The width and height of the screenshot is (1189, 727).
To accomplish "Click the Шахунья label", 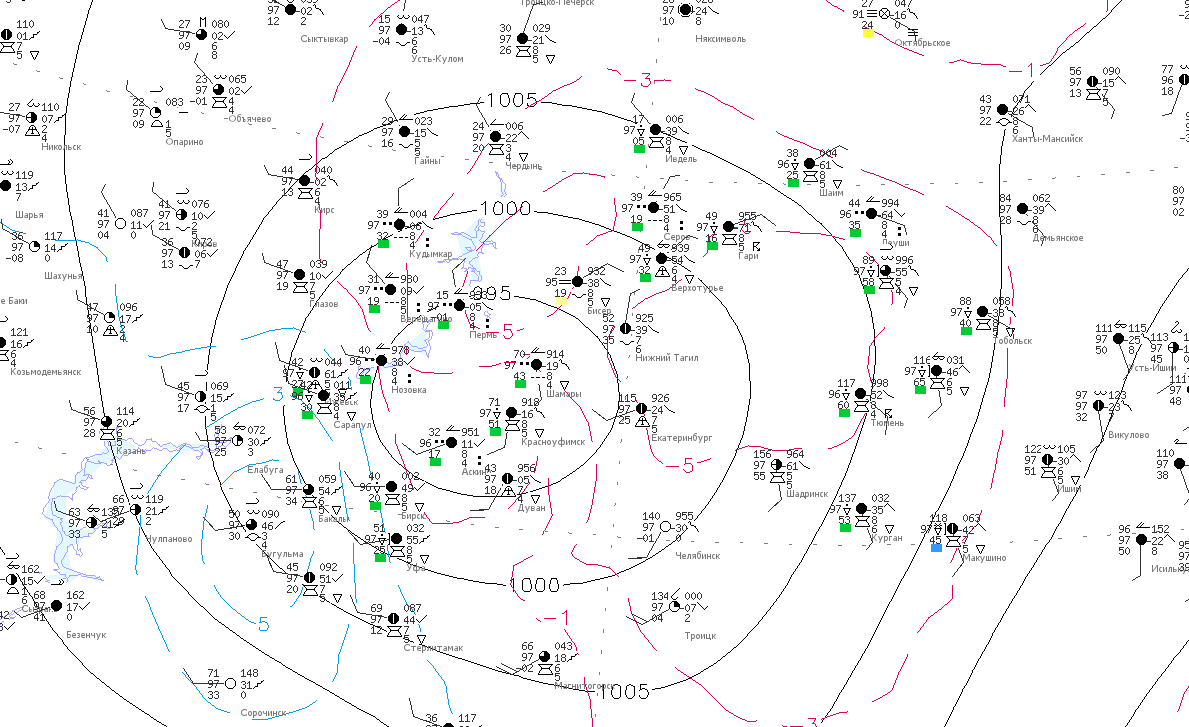I will tap(63, 276).
